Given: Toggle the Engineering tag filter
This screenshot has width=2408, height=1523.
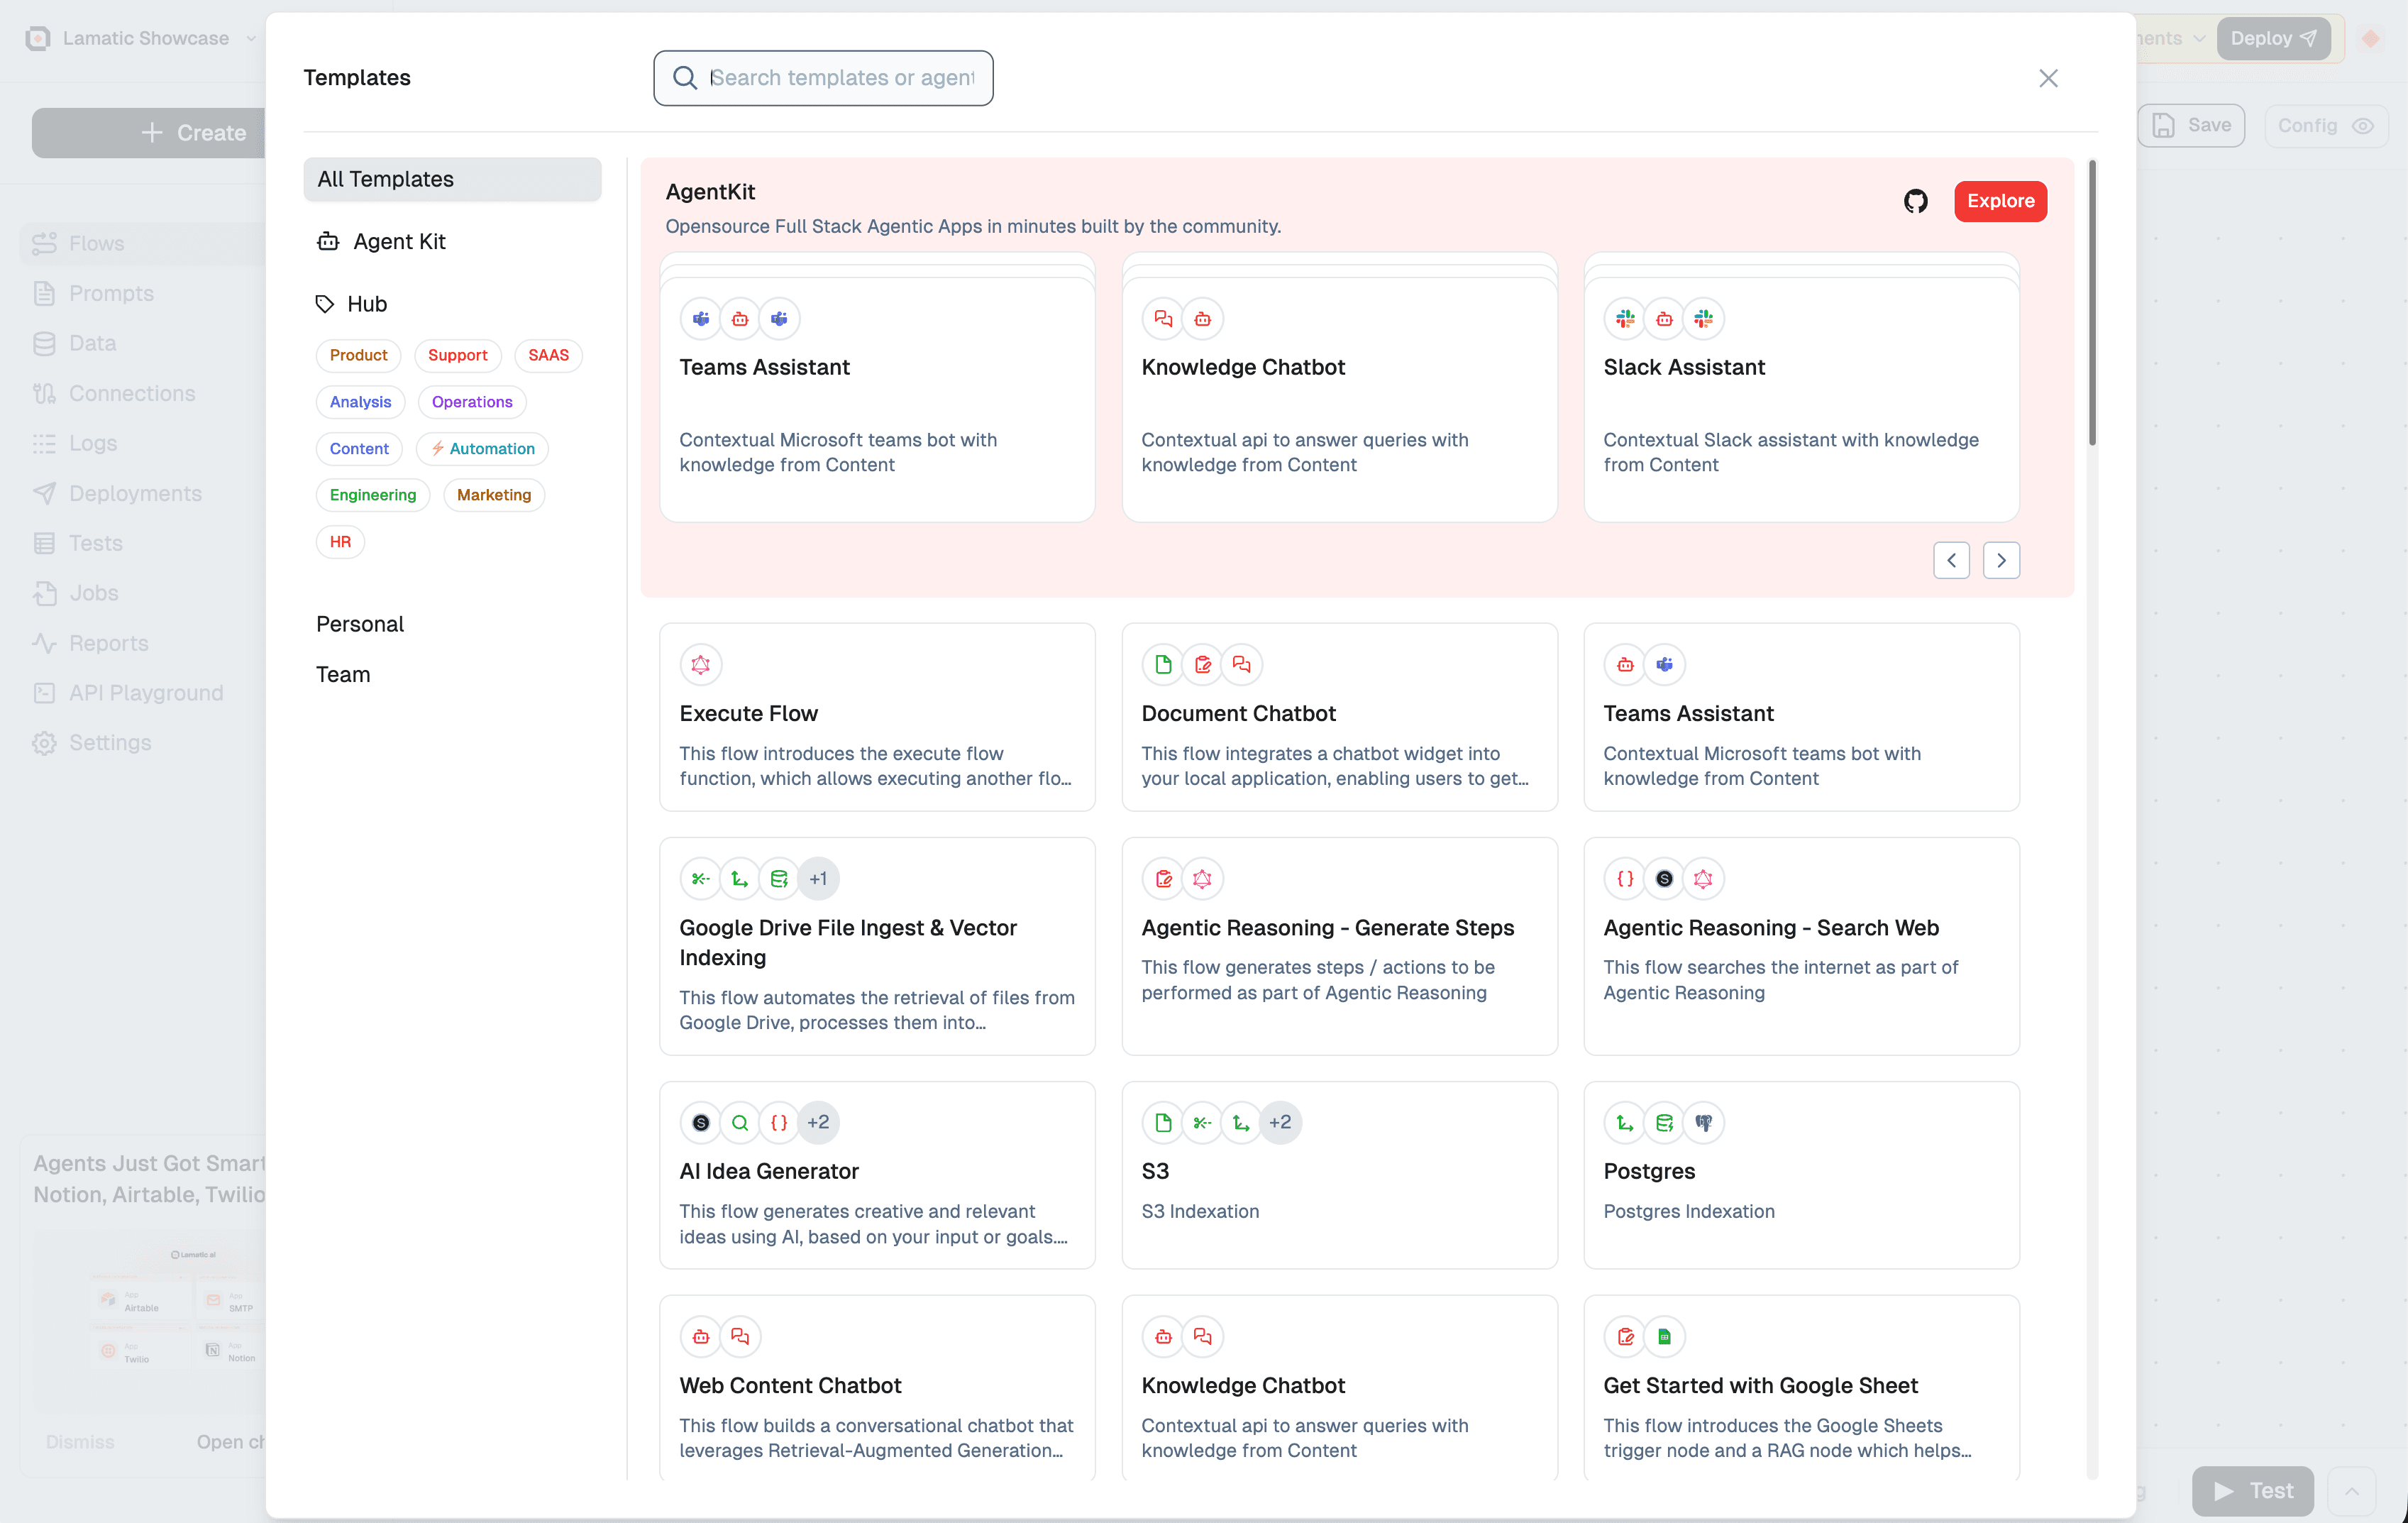Looking at the screenshot, I should 372,495.
